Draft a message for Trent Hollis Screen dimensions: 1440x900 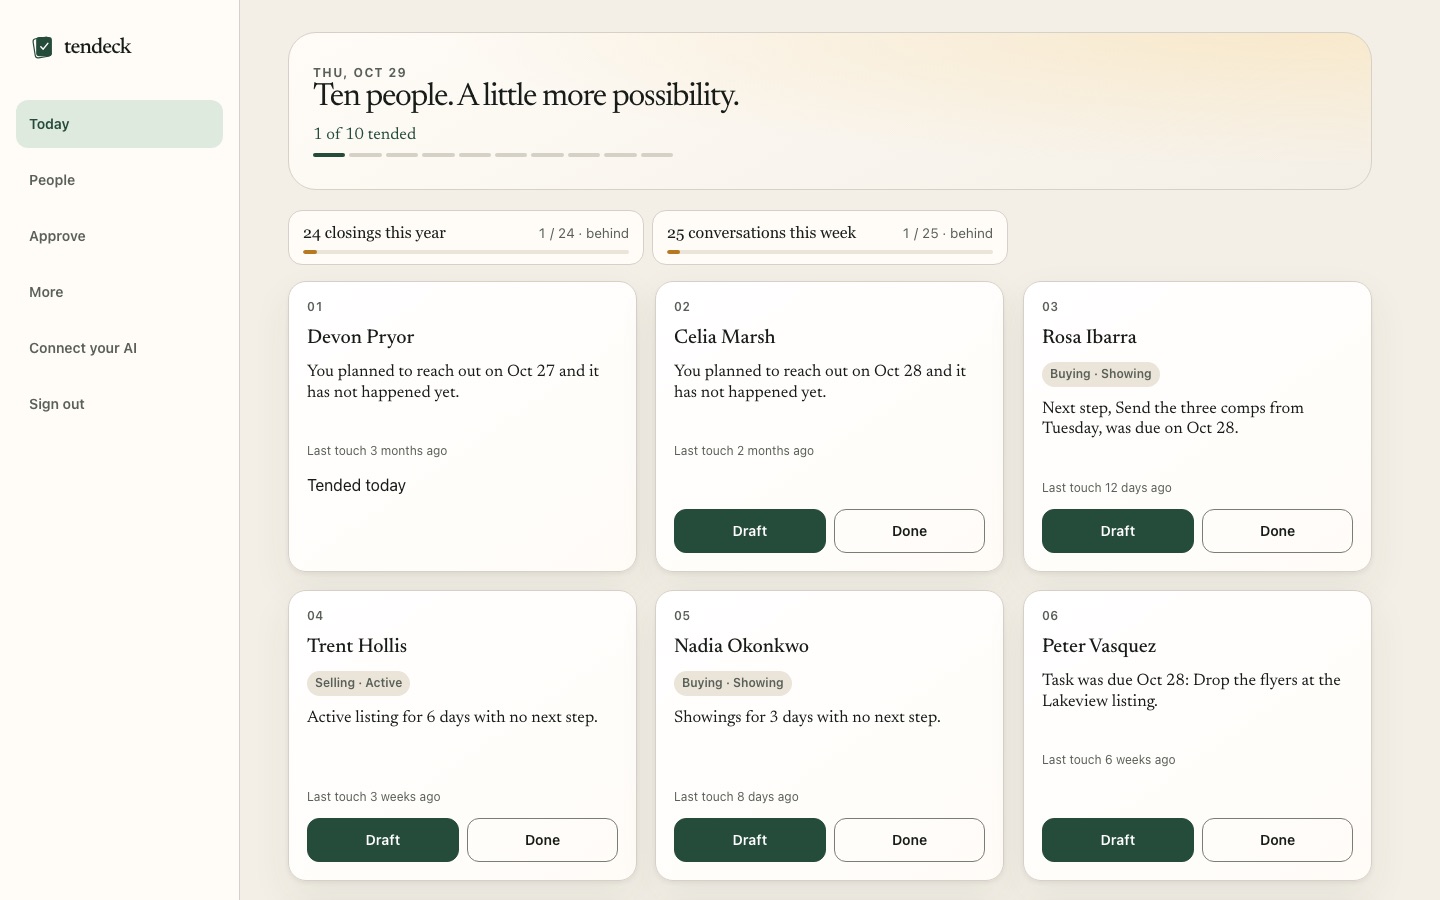click(x=383, y=840)
